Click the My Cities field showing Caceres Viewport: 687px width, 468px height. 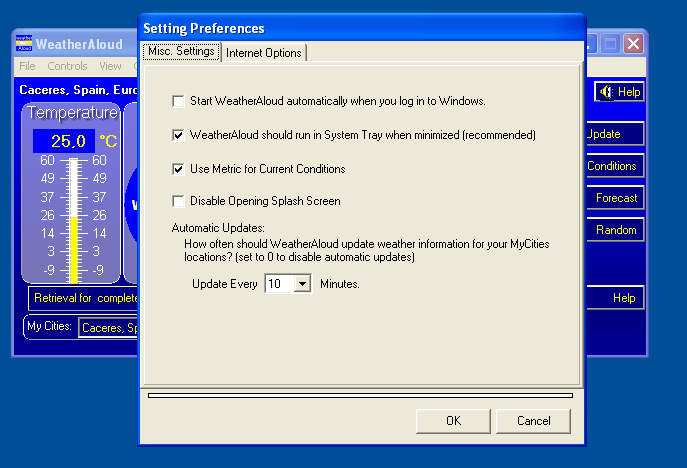tap(108, 328)
